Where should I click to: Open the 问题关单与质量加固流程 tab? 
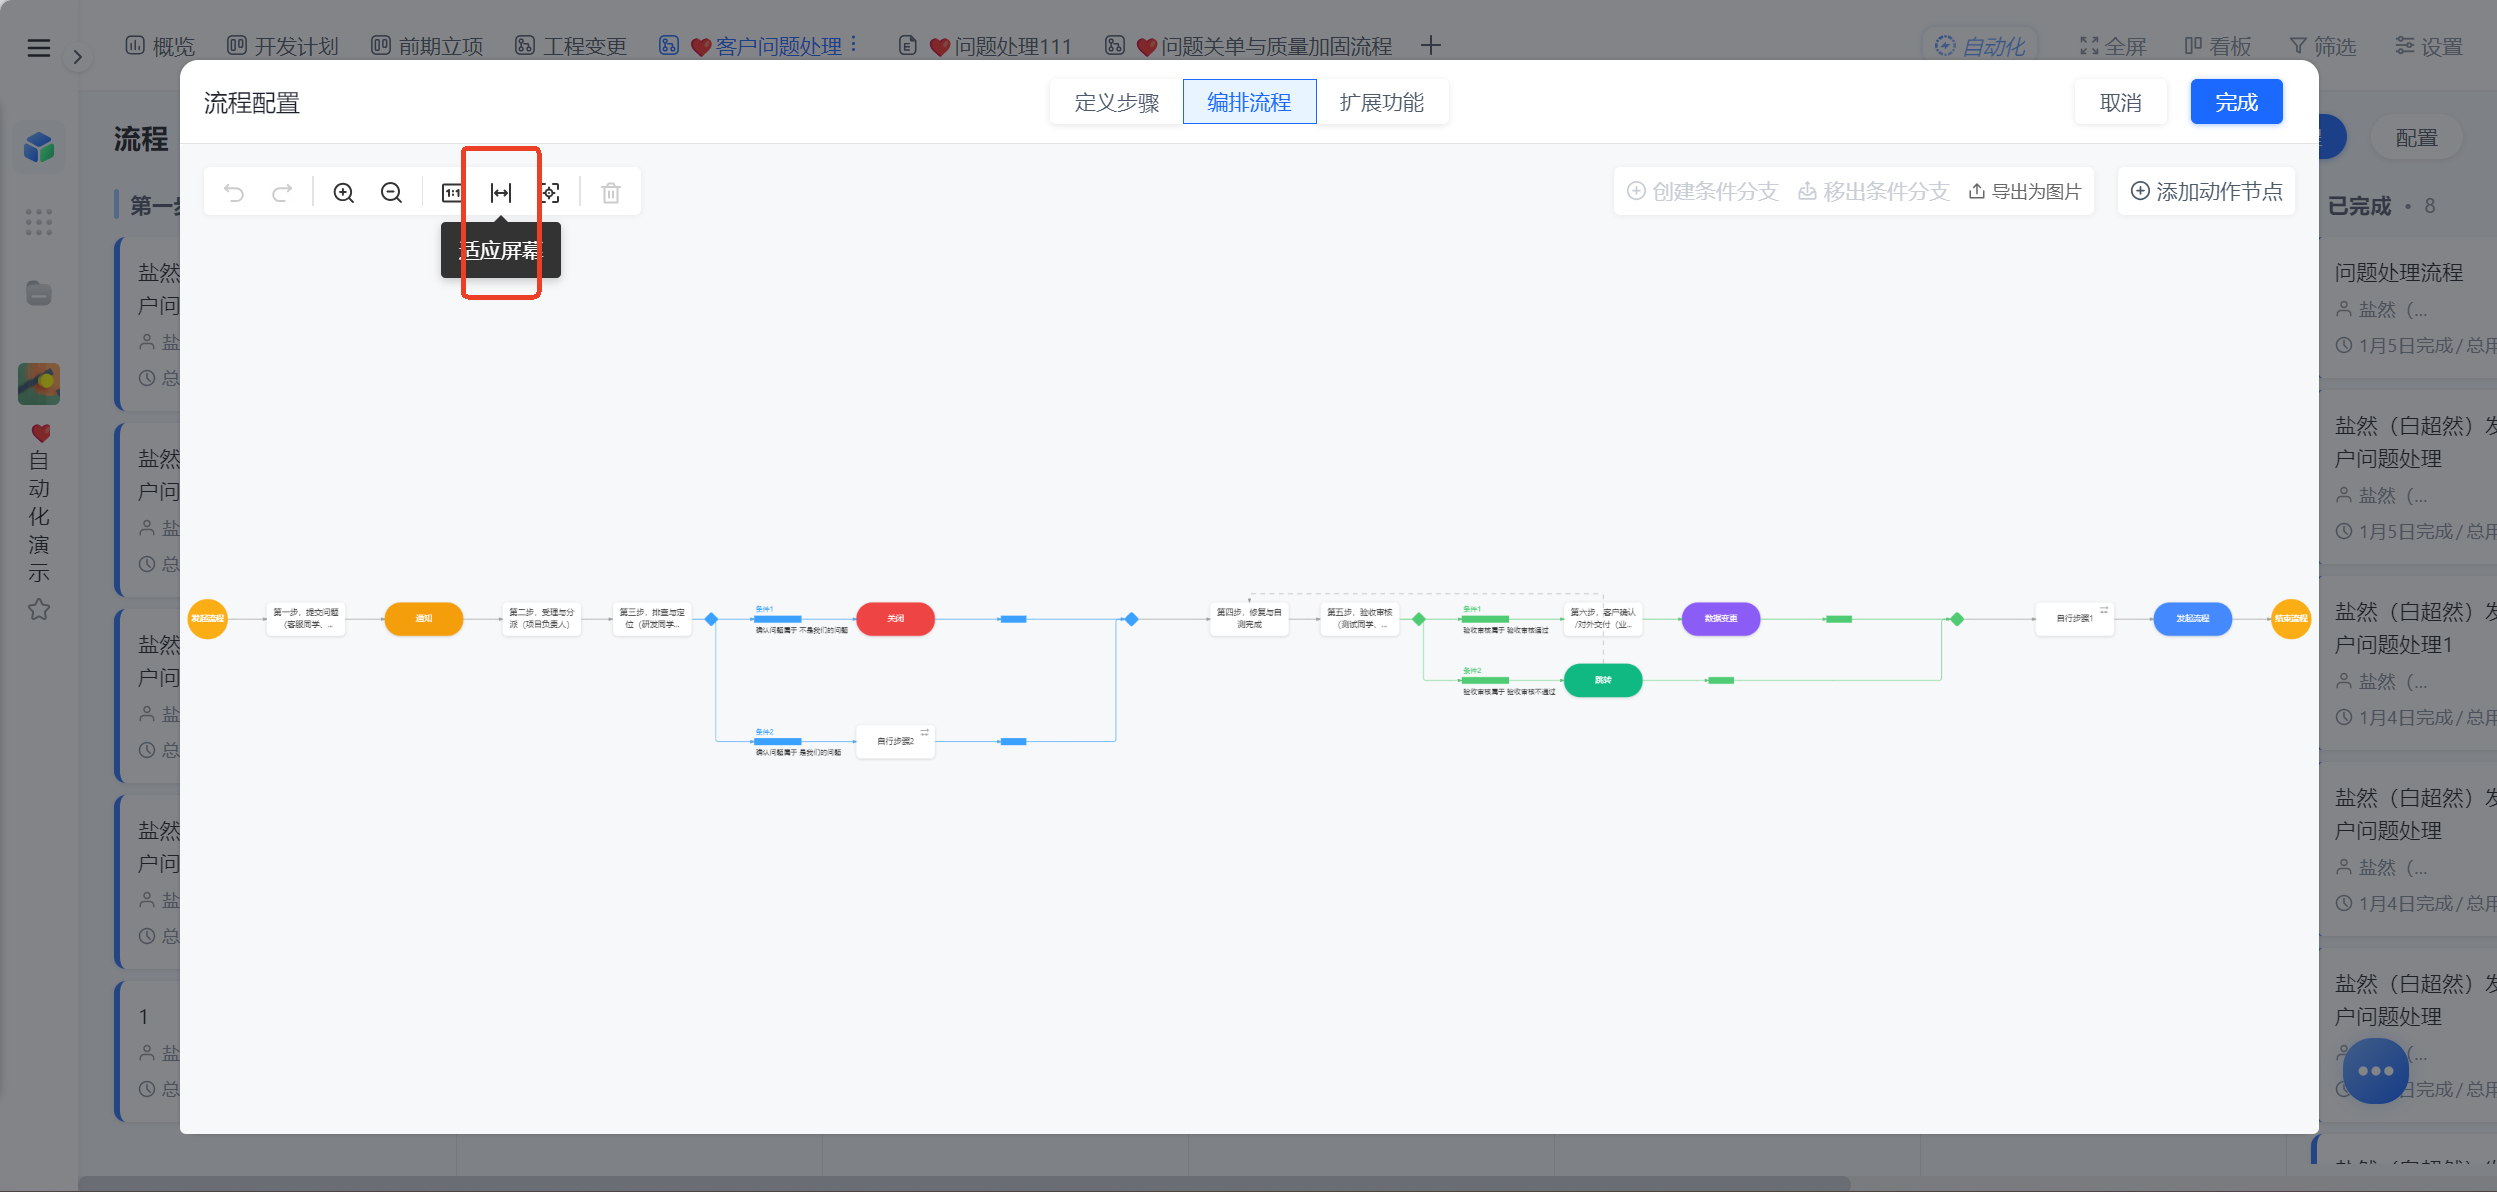coord(1249,46)
